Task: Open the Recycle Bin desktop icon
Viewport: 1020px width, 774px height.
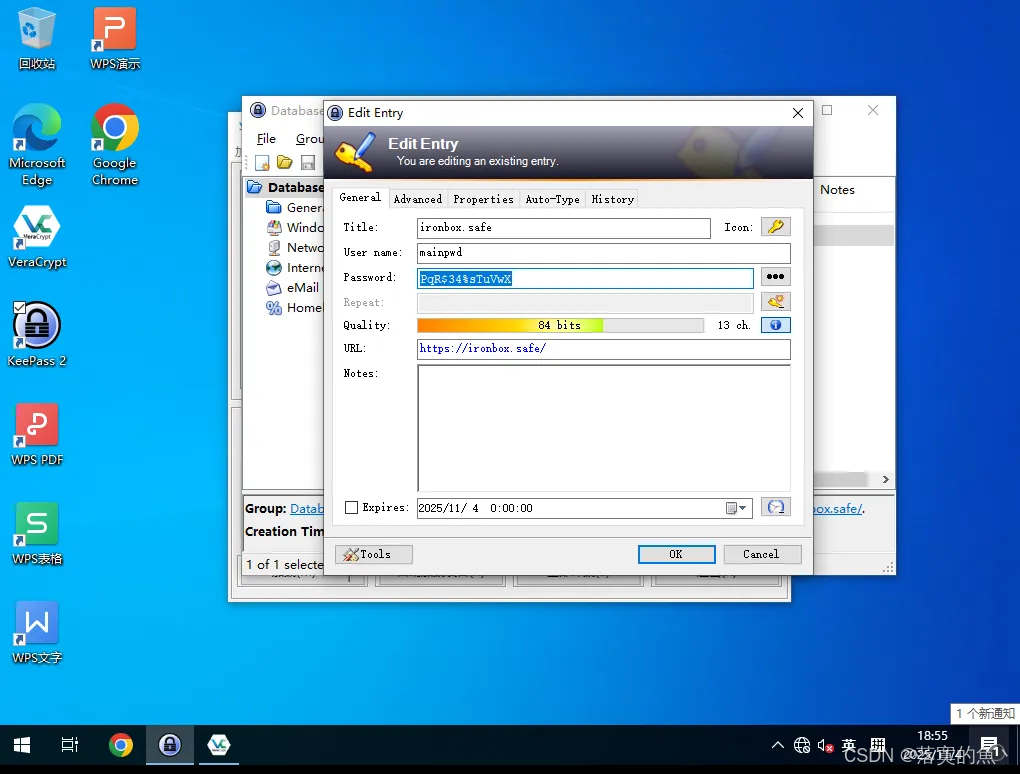Action: [37, 38]
